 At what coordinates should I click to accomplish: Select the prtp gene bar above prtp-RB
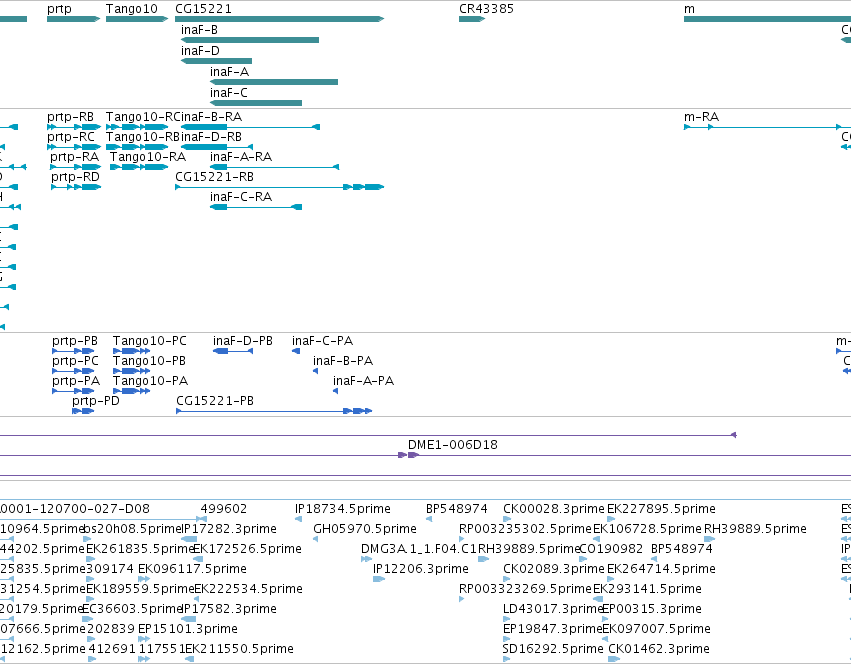coord(73,19)
